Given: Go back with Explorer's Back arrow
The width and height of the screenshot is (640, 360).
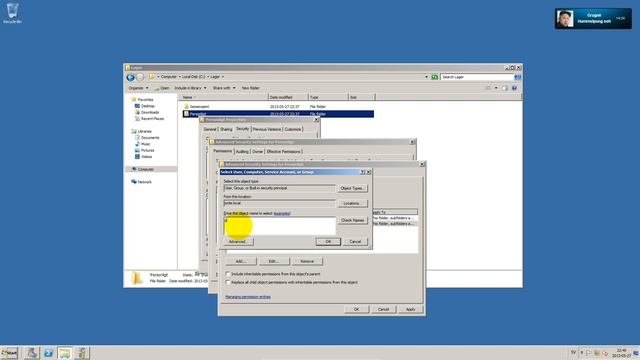Looking at the screenshot, I should click(x=130, y=77).
